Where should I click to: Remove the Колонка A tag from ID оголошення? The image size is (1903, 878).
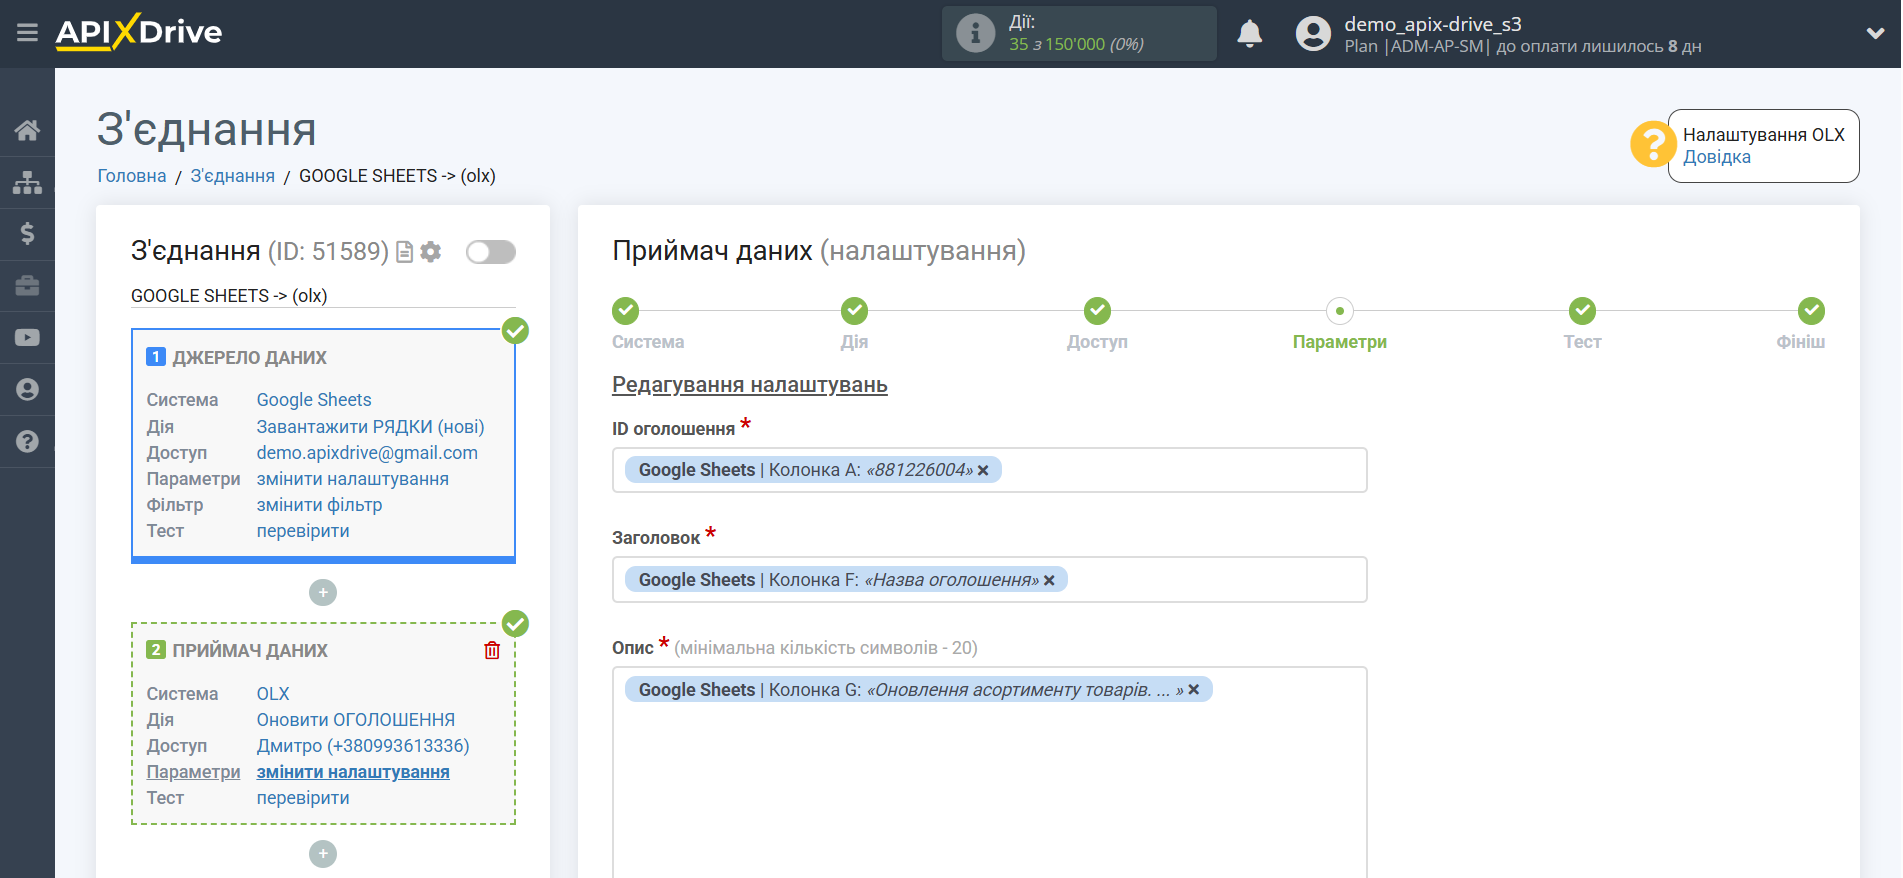point(983,471)
